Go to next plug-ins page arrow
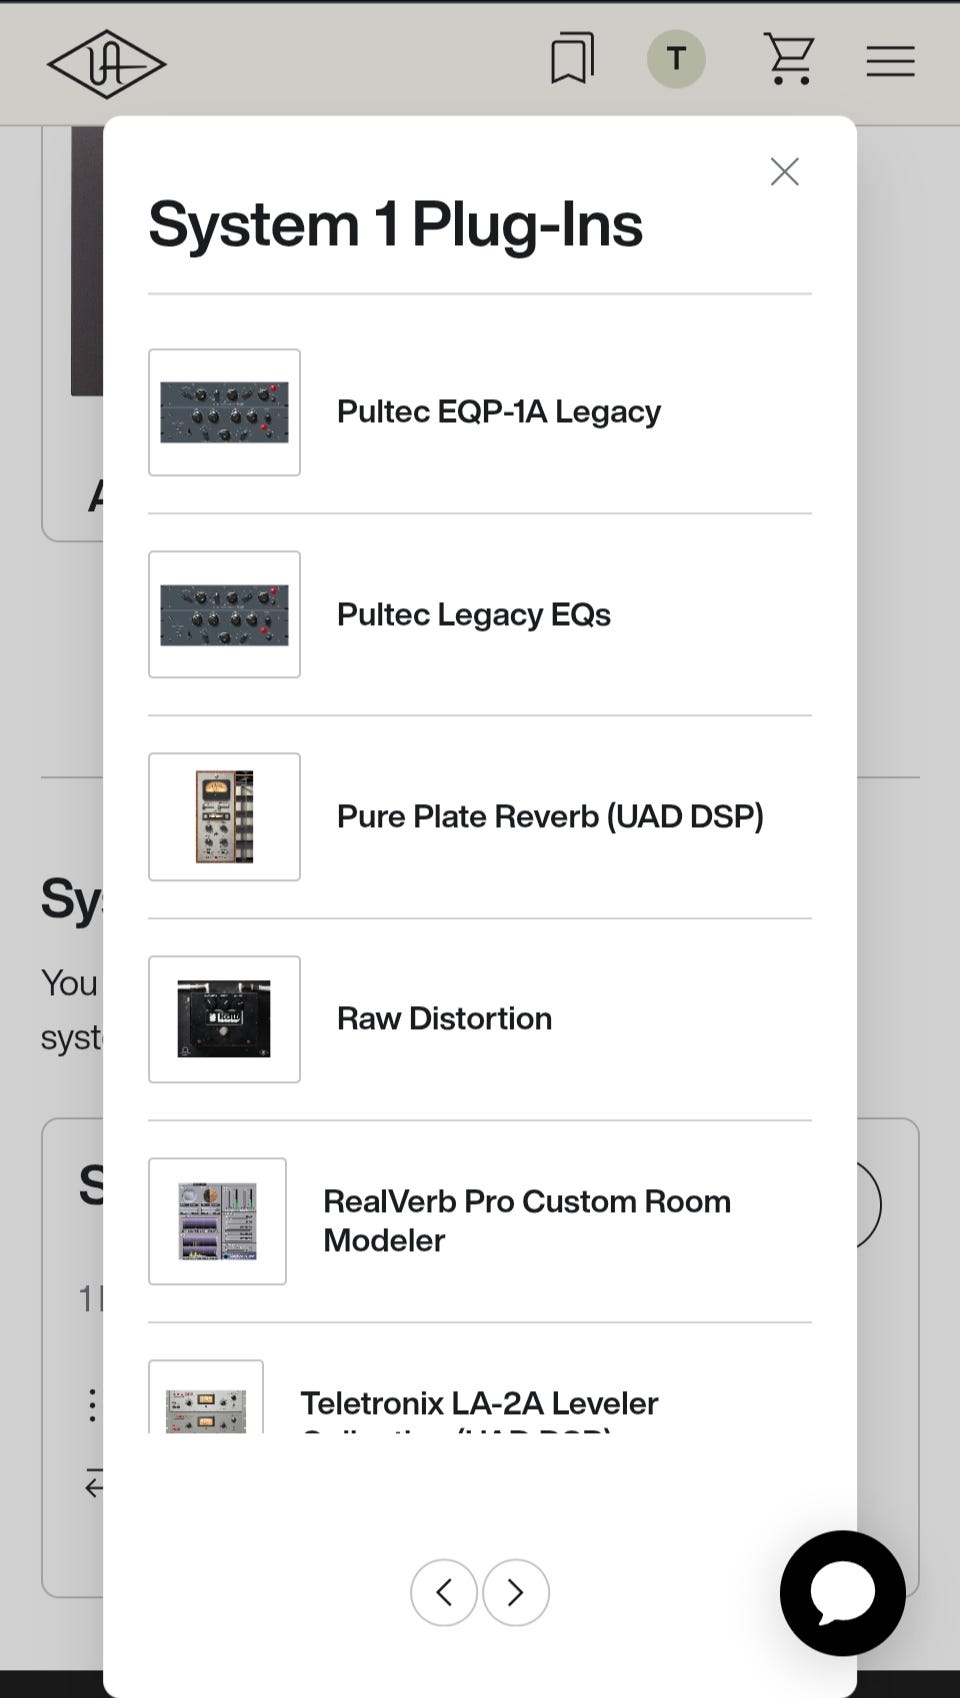The height and width of the screenshot is (1698, 960). coord(516,1592)
